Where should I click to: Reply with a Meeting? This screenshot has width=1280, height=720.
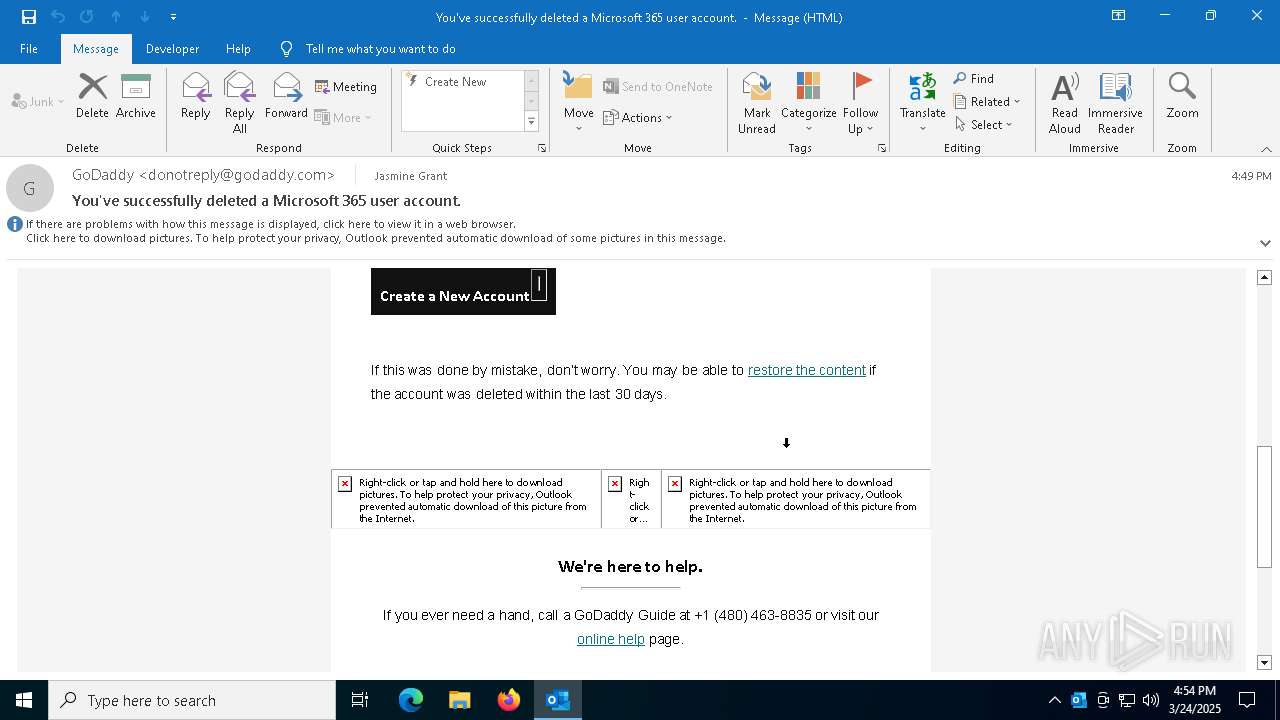click(346, 87)
